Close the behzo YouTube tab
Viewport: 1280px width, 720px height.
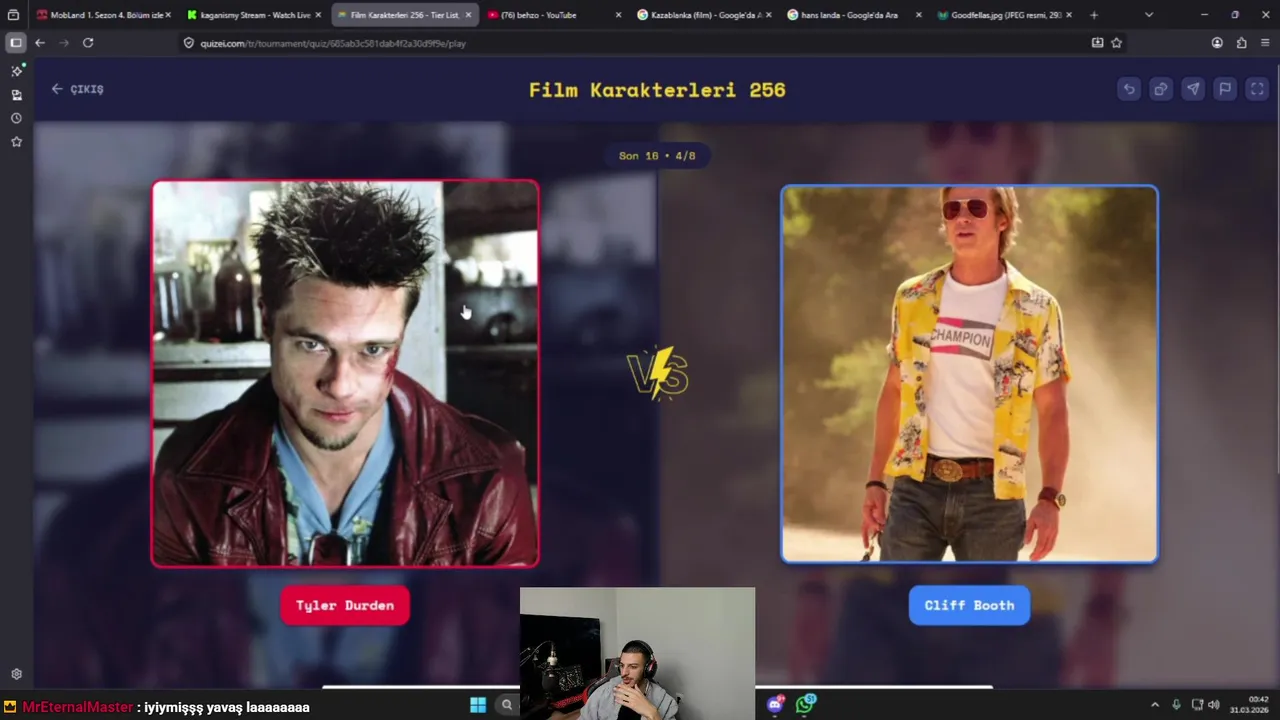(618, 15)
